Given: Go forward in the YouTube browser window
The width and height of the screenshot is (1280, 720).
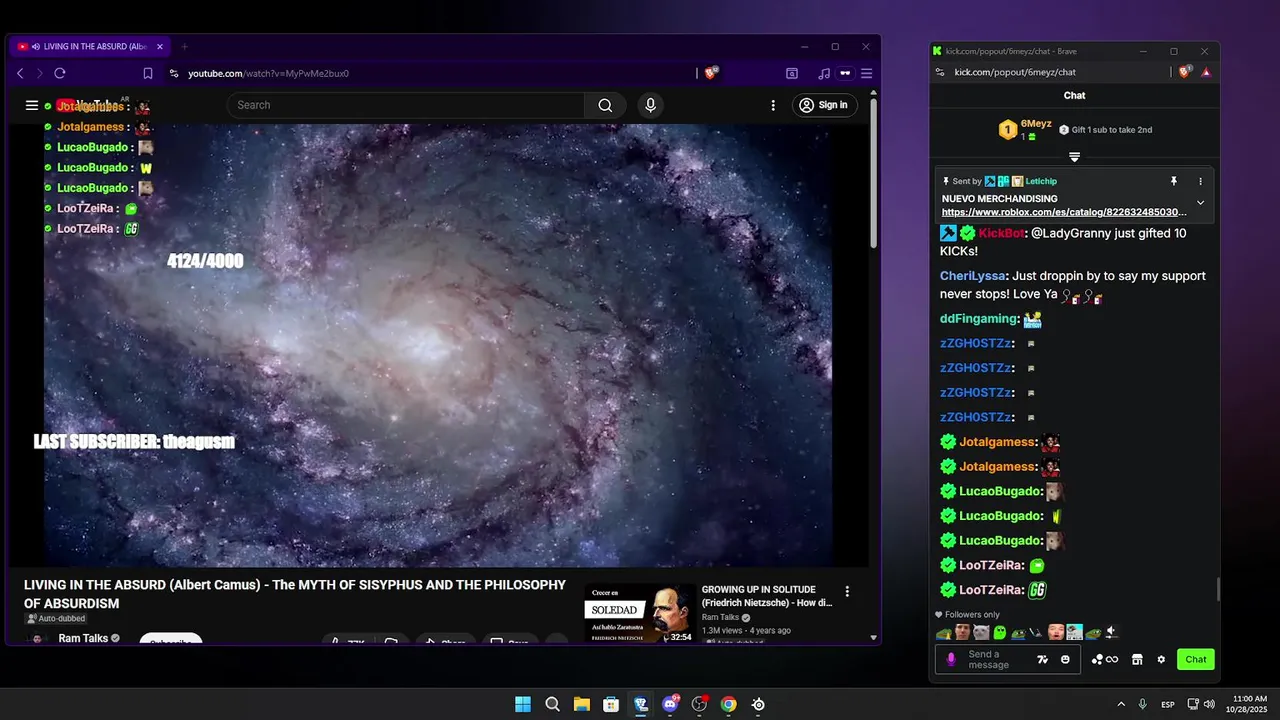Looking at the screenshot, I should (x=40, y=73).
